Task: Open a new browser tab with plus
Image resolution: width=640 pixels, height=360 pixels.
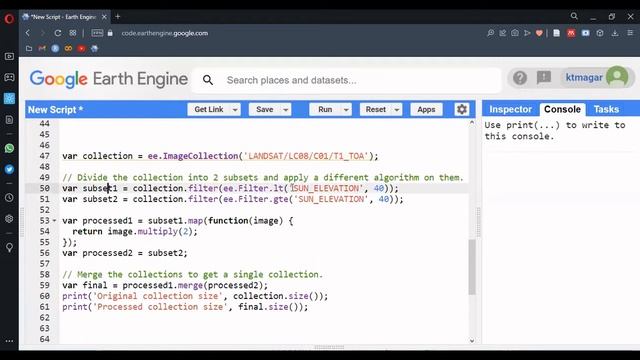Action: (118, 16)
